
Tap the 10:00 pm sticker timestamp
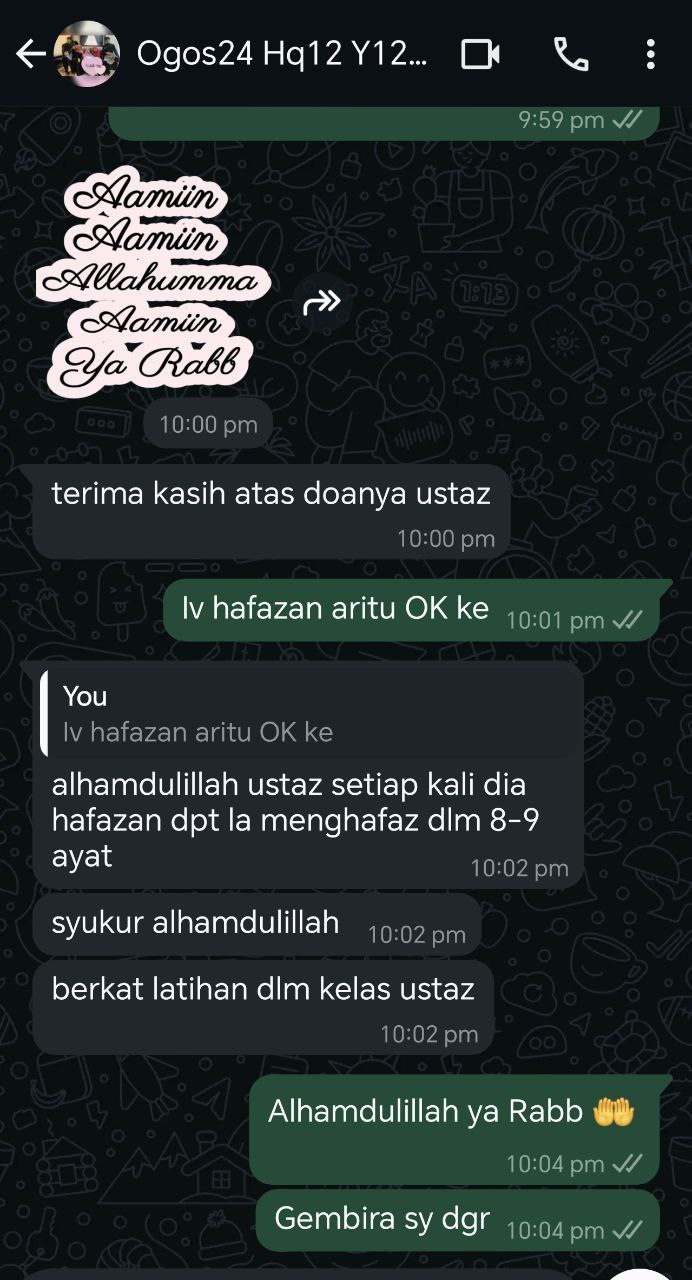(x=208, y=424)
